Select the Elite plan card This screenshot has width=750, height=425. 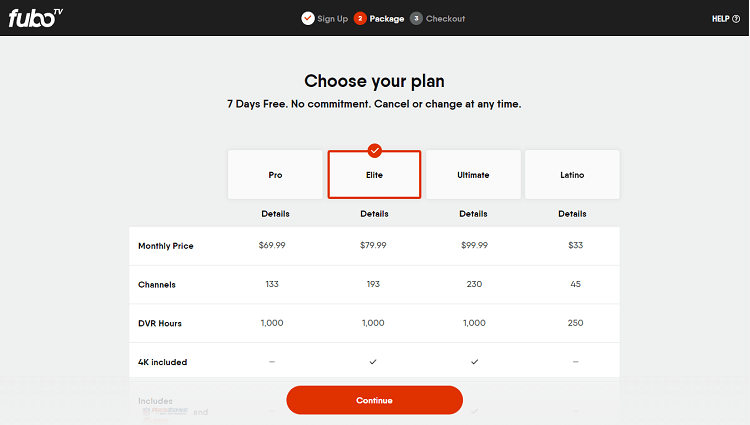point(375,174)
